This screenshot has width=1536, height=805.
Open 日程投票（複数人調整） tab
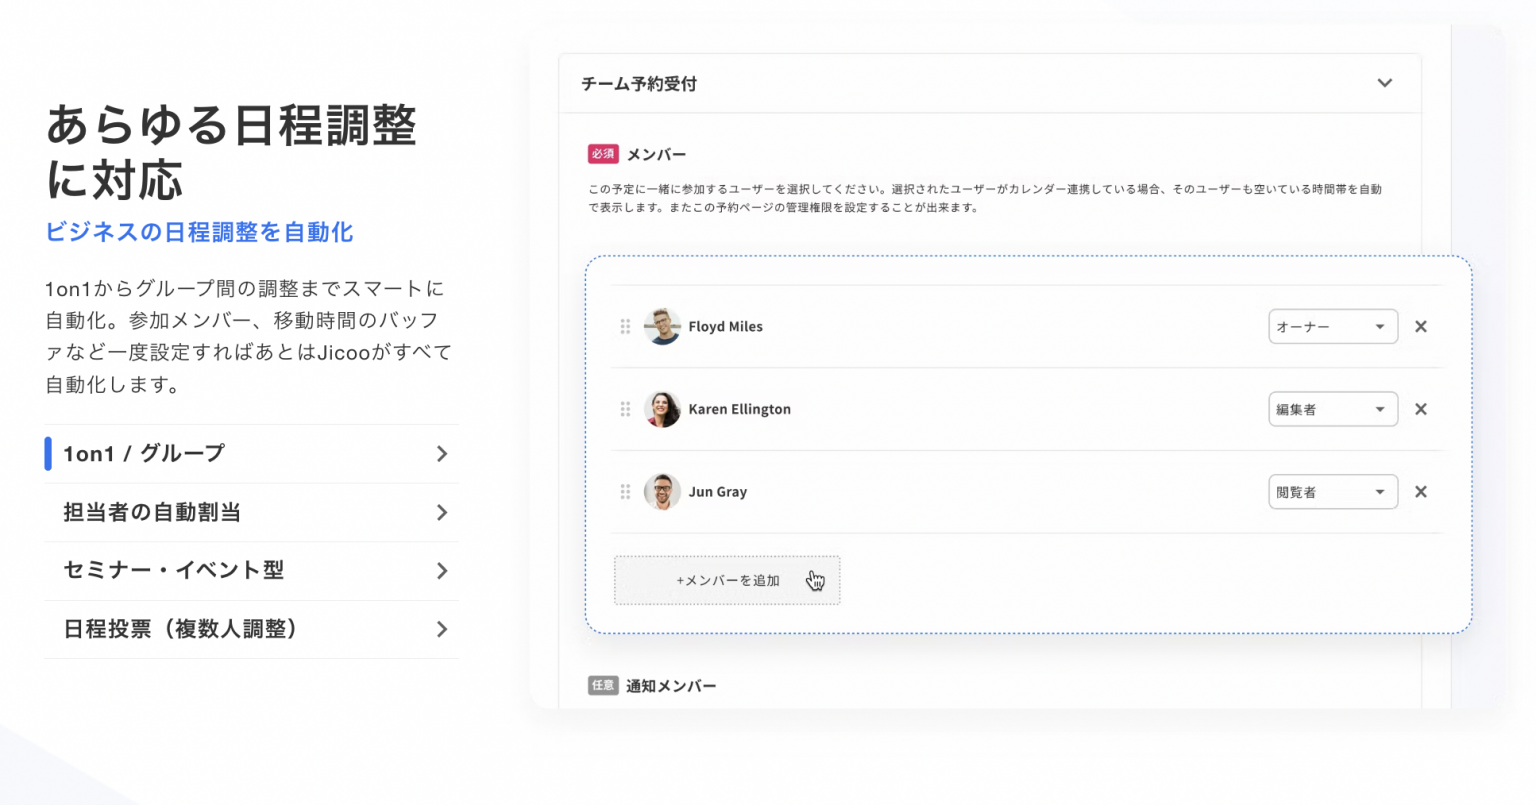(180, 629)
